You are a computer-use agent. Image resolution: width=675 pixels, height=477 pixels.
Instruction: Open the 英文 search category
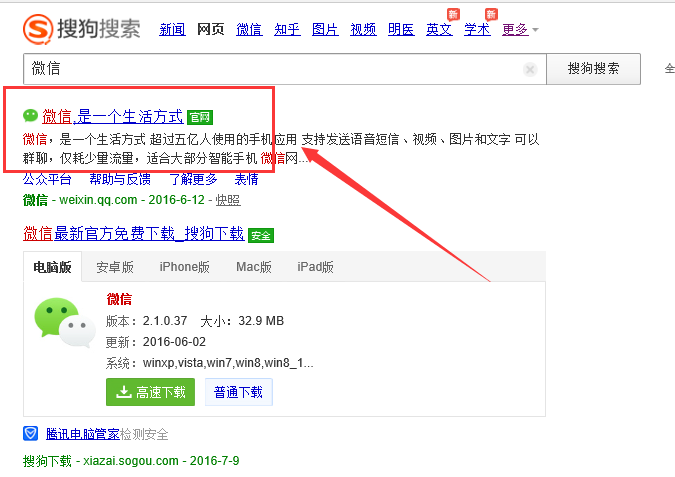439,29
